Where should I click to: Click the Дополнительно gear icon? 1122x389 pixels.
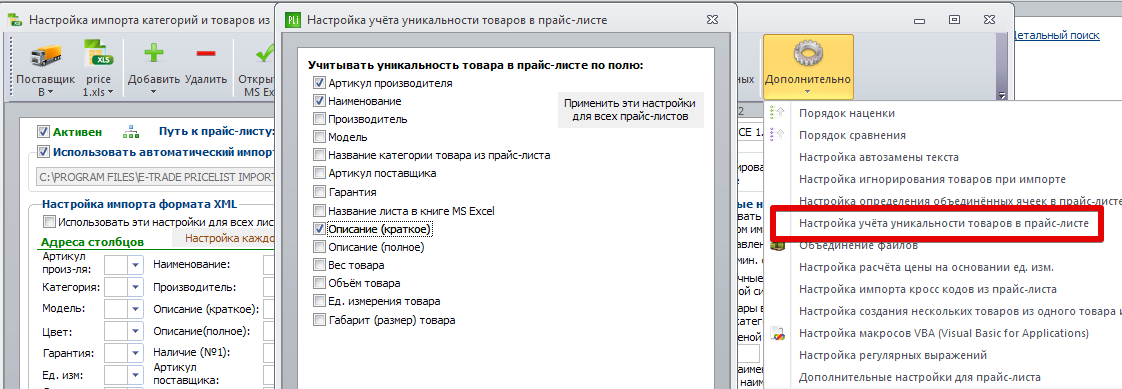[808, 54]
